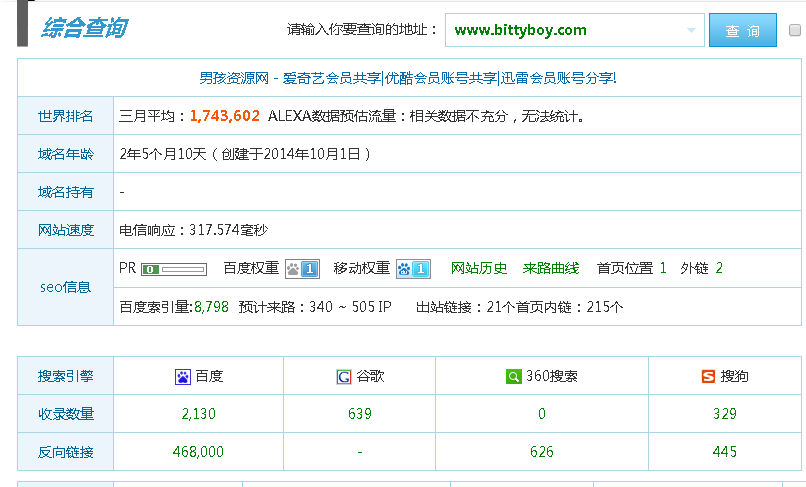
Task: Click the 360搜索 green search icon
Action: 514,376
